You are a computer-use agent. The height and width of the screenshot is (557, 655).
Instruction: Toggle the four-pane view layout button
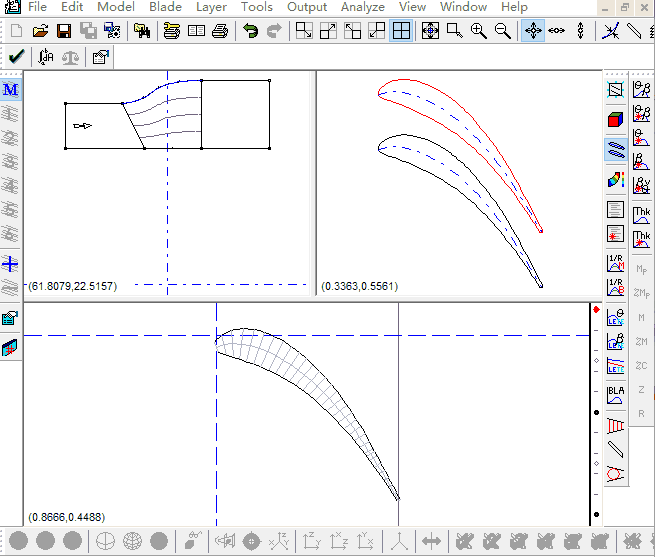(400, 31)
